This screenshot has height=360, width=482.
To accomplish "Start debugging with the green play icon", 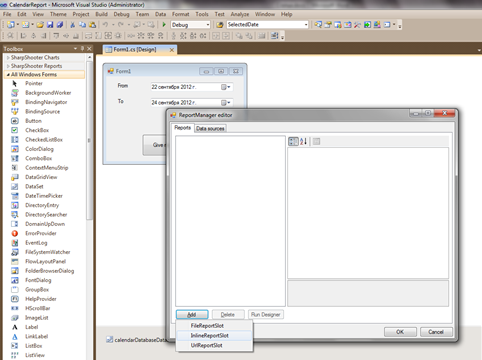I will [x=164, y=25].
